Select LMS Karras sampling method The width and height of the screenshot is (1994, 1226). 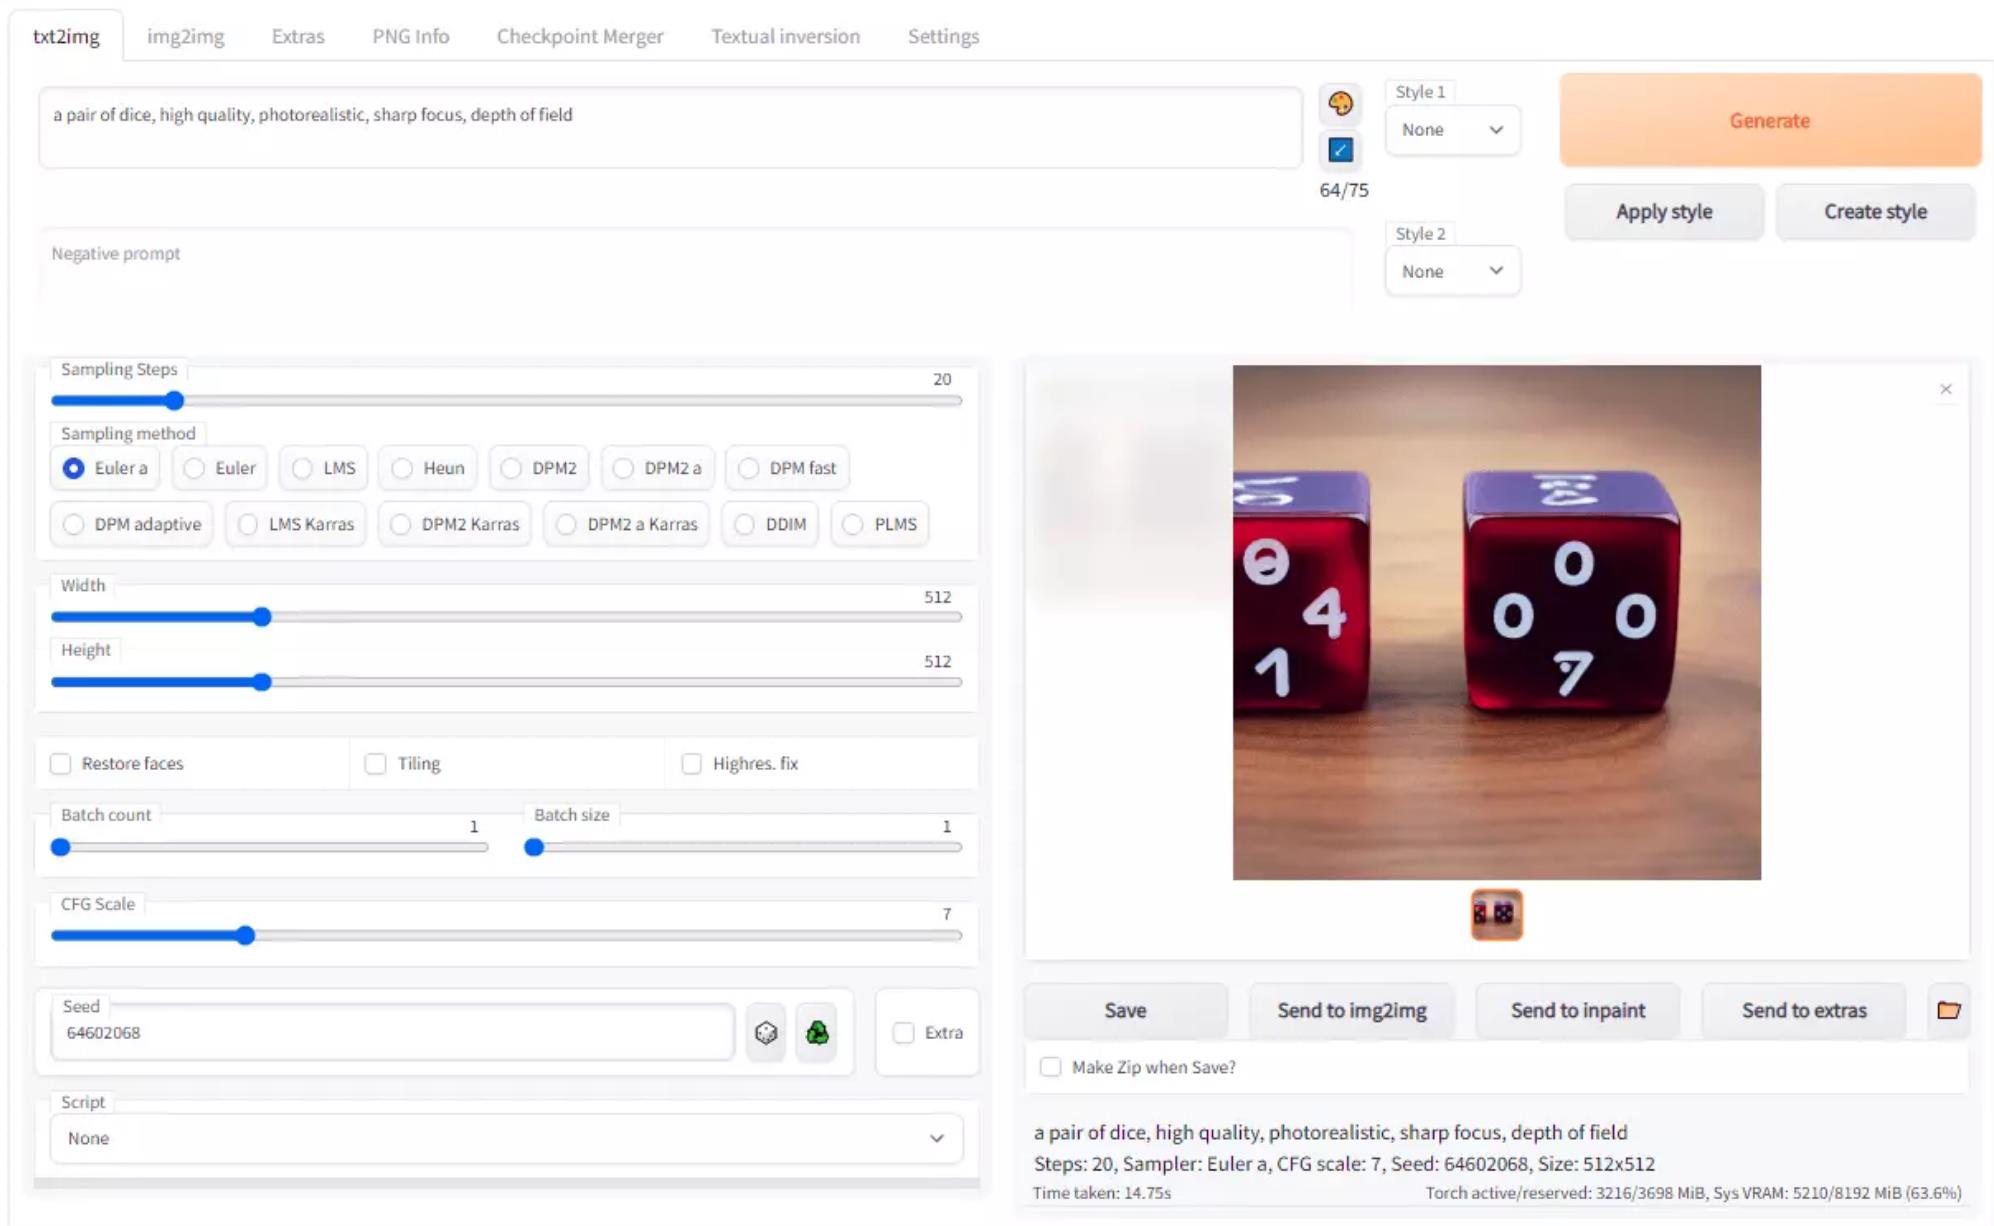pyautogui.click(x=296, y=524)
